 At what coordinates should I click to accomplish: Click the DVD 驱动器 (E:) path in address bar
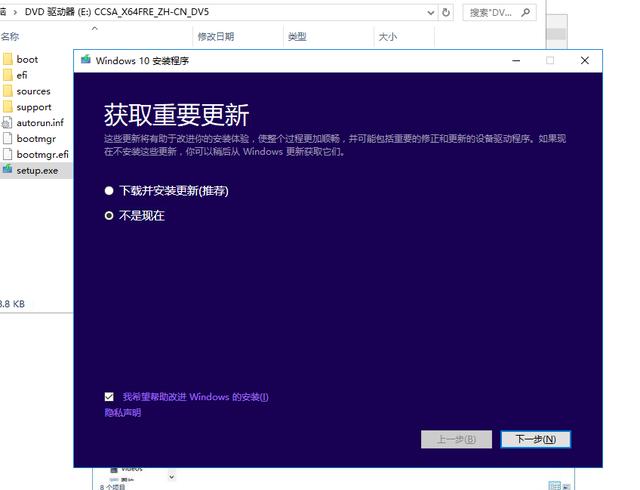[117, 12]
